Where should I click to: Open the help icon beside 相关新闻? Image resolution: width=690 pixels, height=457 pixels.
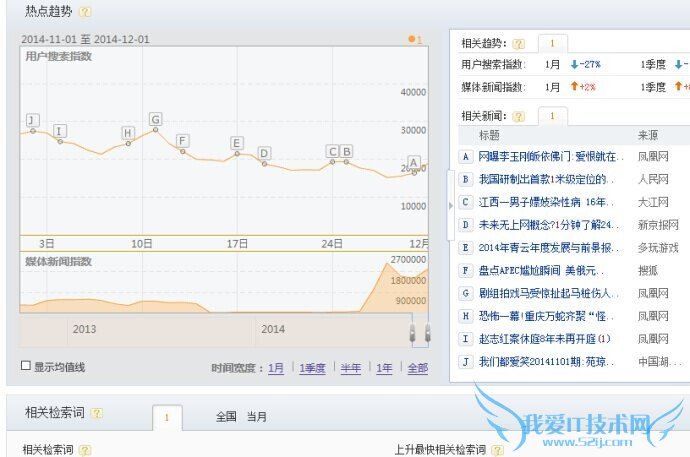coord(519,117)
